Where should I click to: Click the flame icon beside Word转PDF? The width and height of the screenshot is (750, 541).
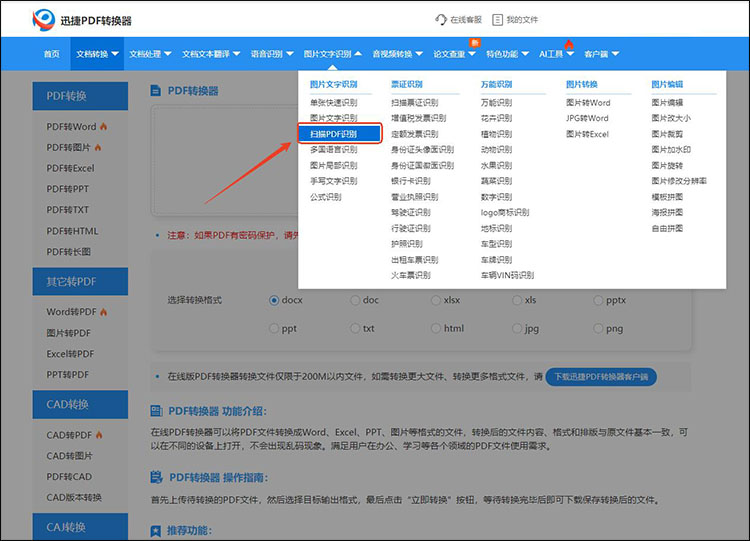[103, 312]
